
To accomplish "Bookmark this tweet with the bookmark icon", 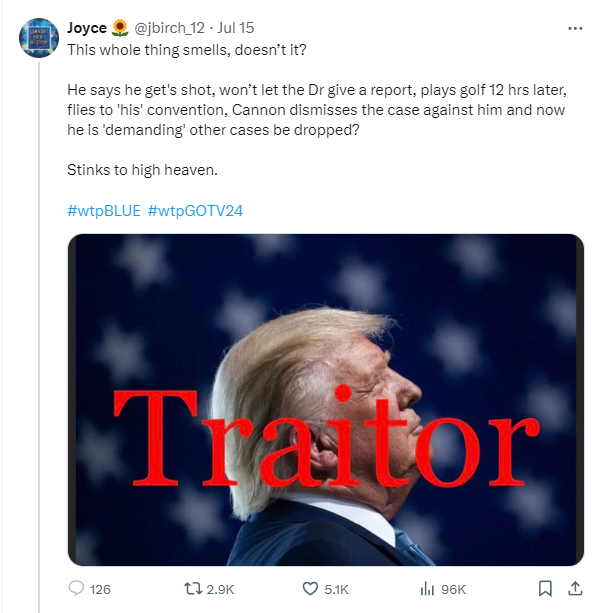I will tap(545, 588).
